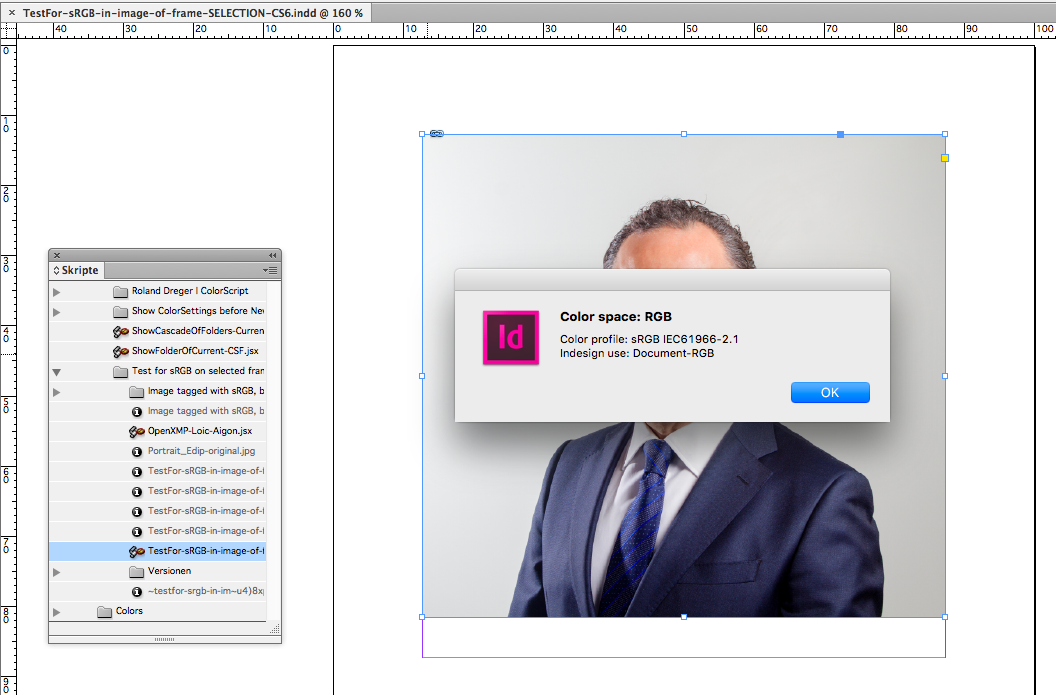Image resolution: width=1056 pixels, height=695 pixels.
Task: Click Roland Dreger ColorScript folder icon
Action: coord(121,292)
